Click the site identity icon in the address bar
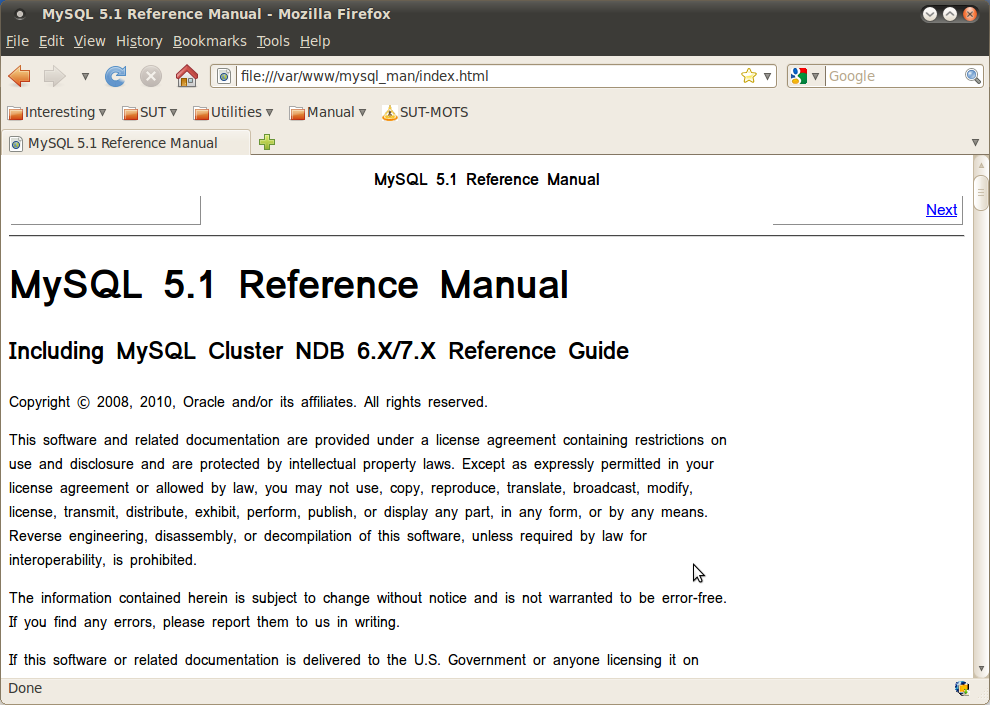990x705 pixels. pos(224,76)
